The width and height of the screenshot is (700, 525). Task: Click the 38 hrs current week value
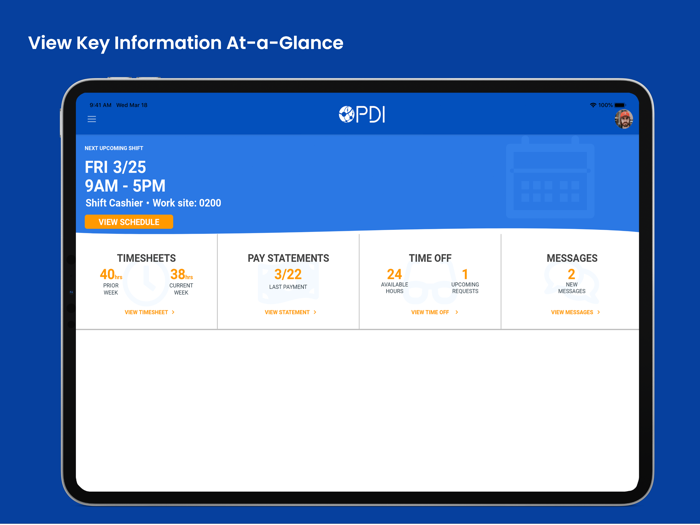[181, 274]
